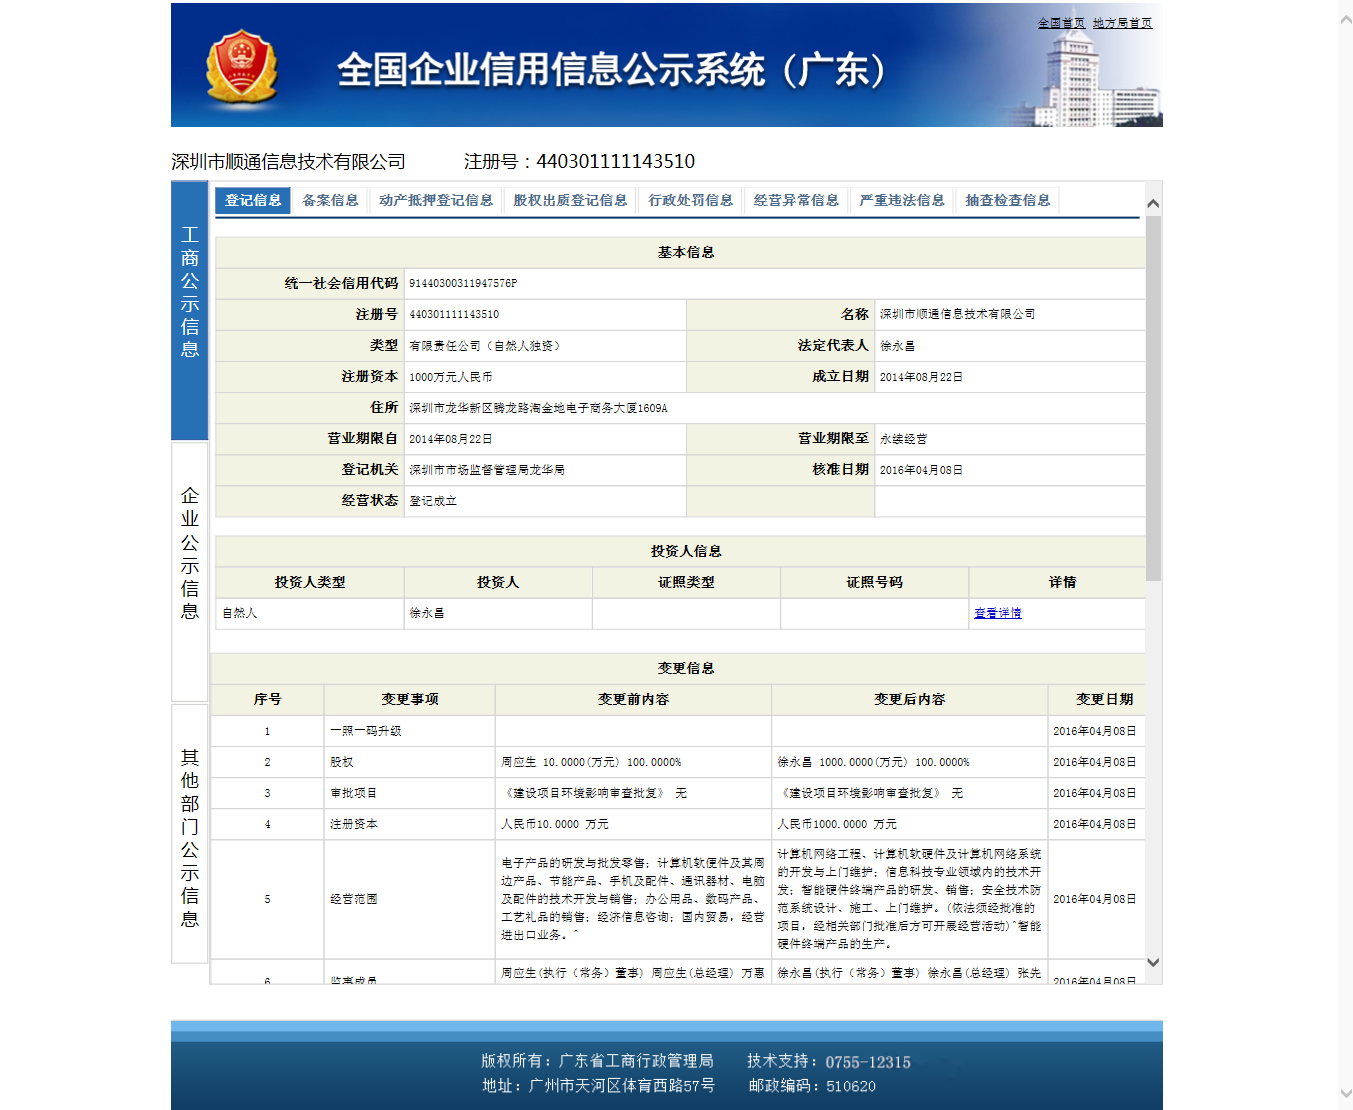Open the 全国首页 link
This screenshot has height=1110, width=1353.
(1060, 23)
